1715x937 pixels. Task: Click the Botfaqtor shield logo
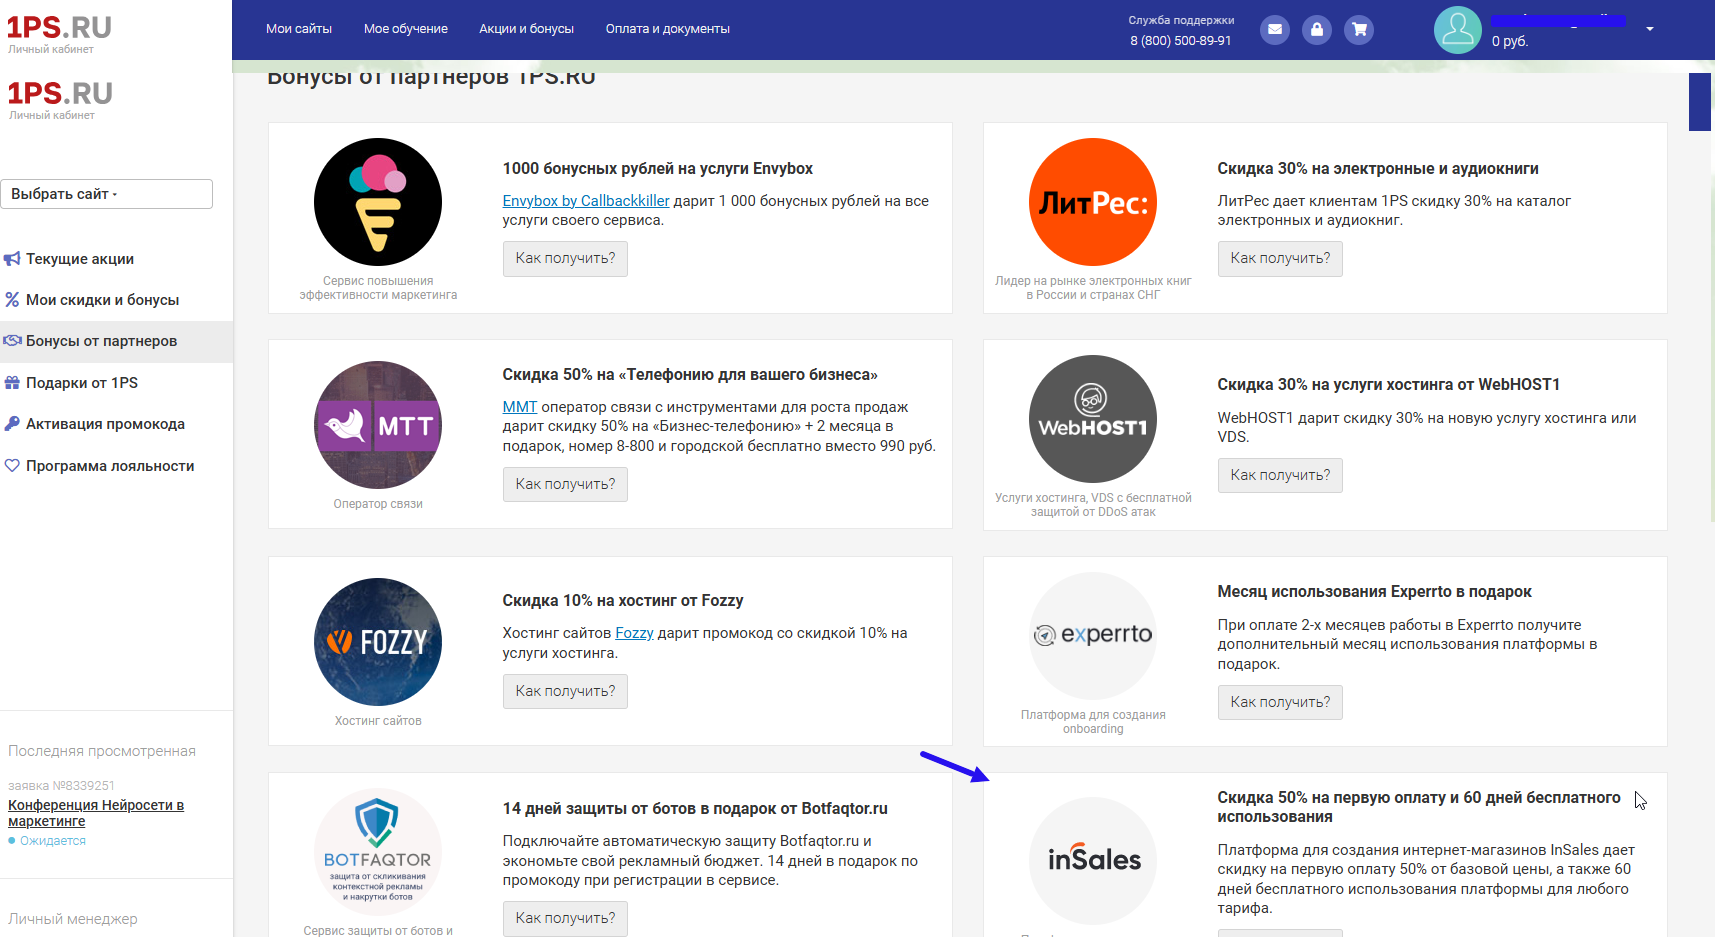pos(378,852)
